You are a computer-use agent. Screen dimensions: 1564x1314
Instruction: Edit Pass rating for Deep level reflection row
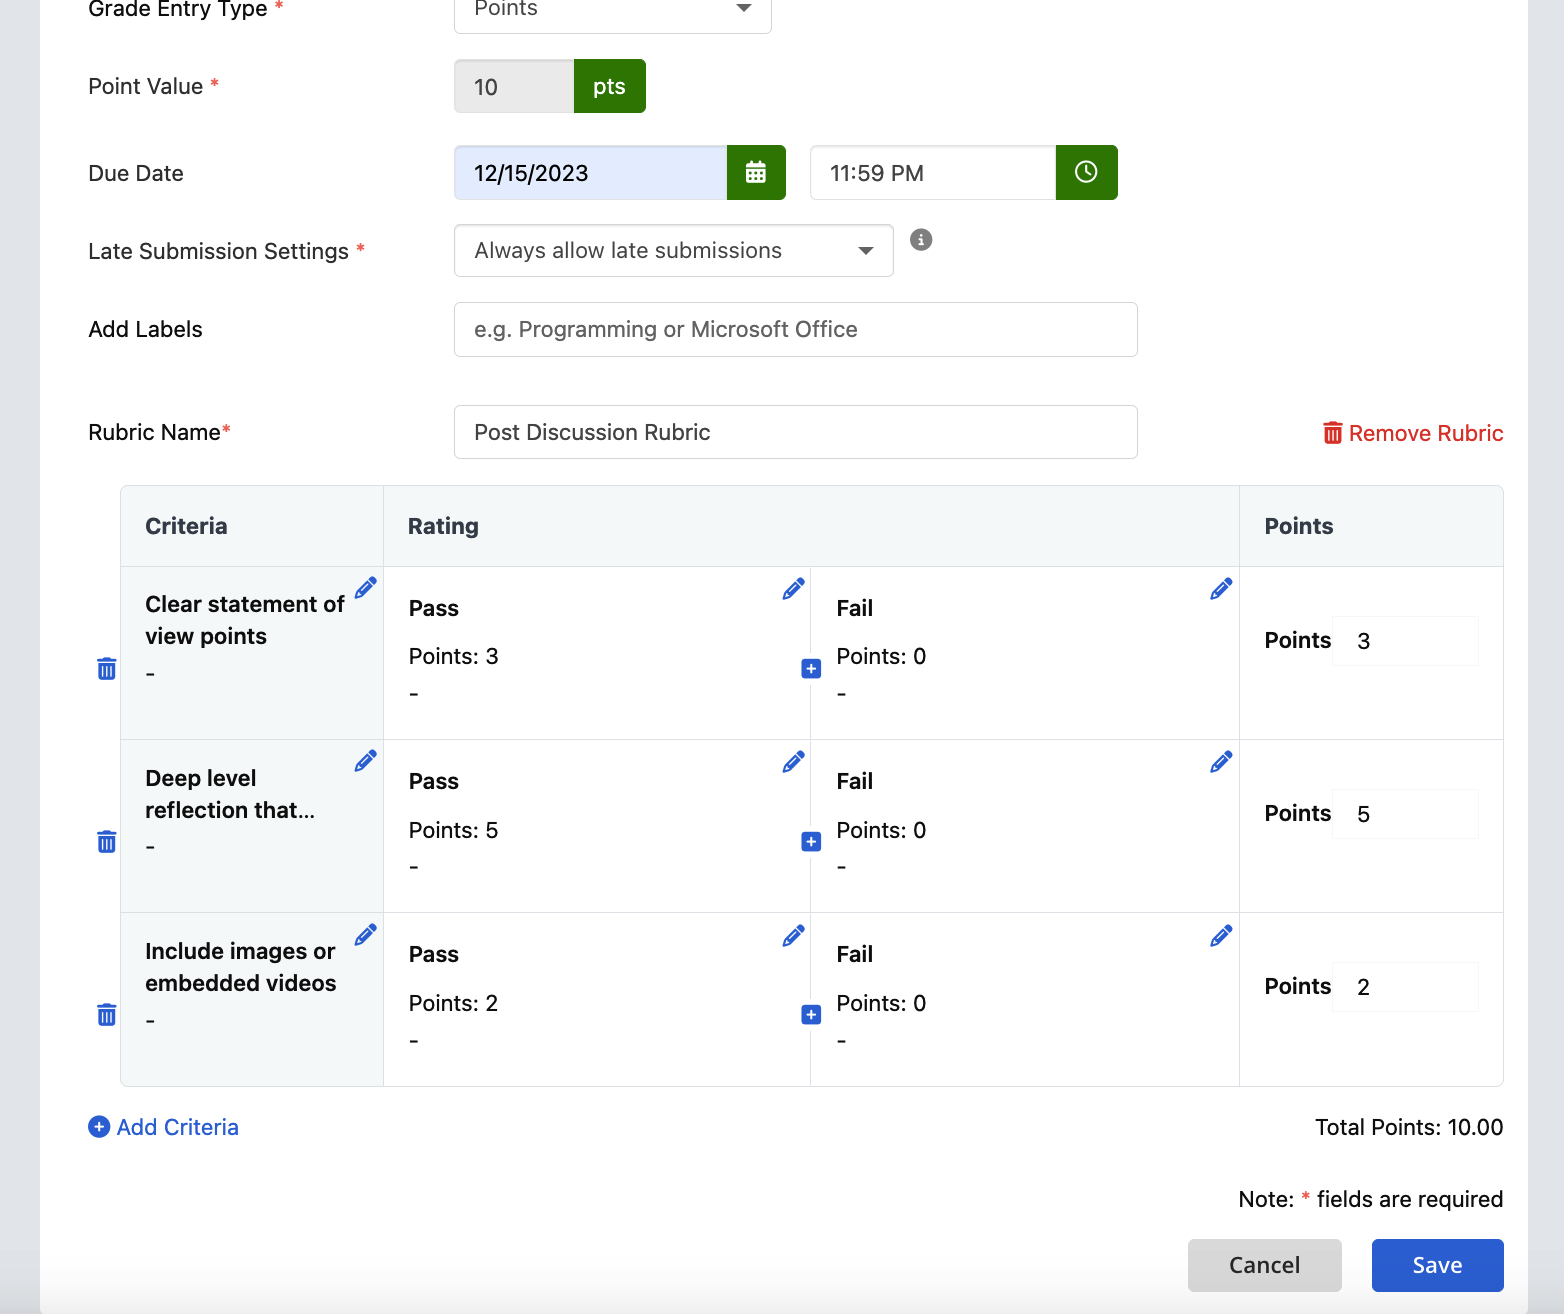point(793,762)
